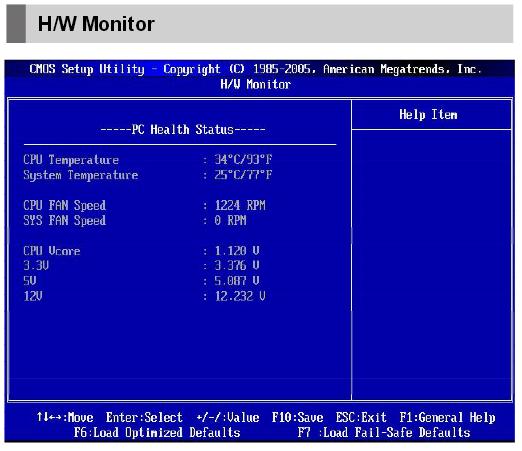Screen dimensions: 522x451
Task: Click the 1224 RPM fan value
Action: pos(240,205)
